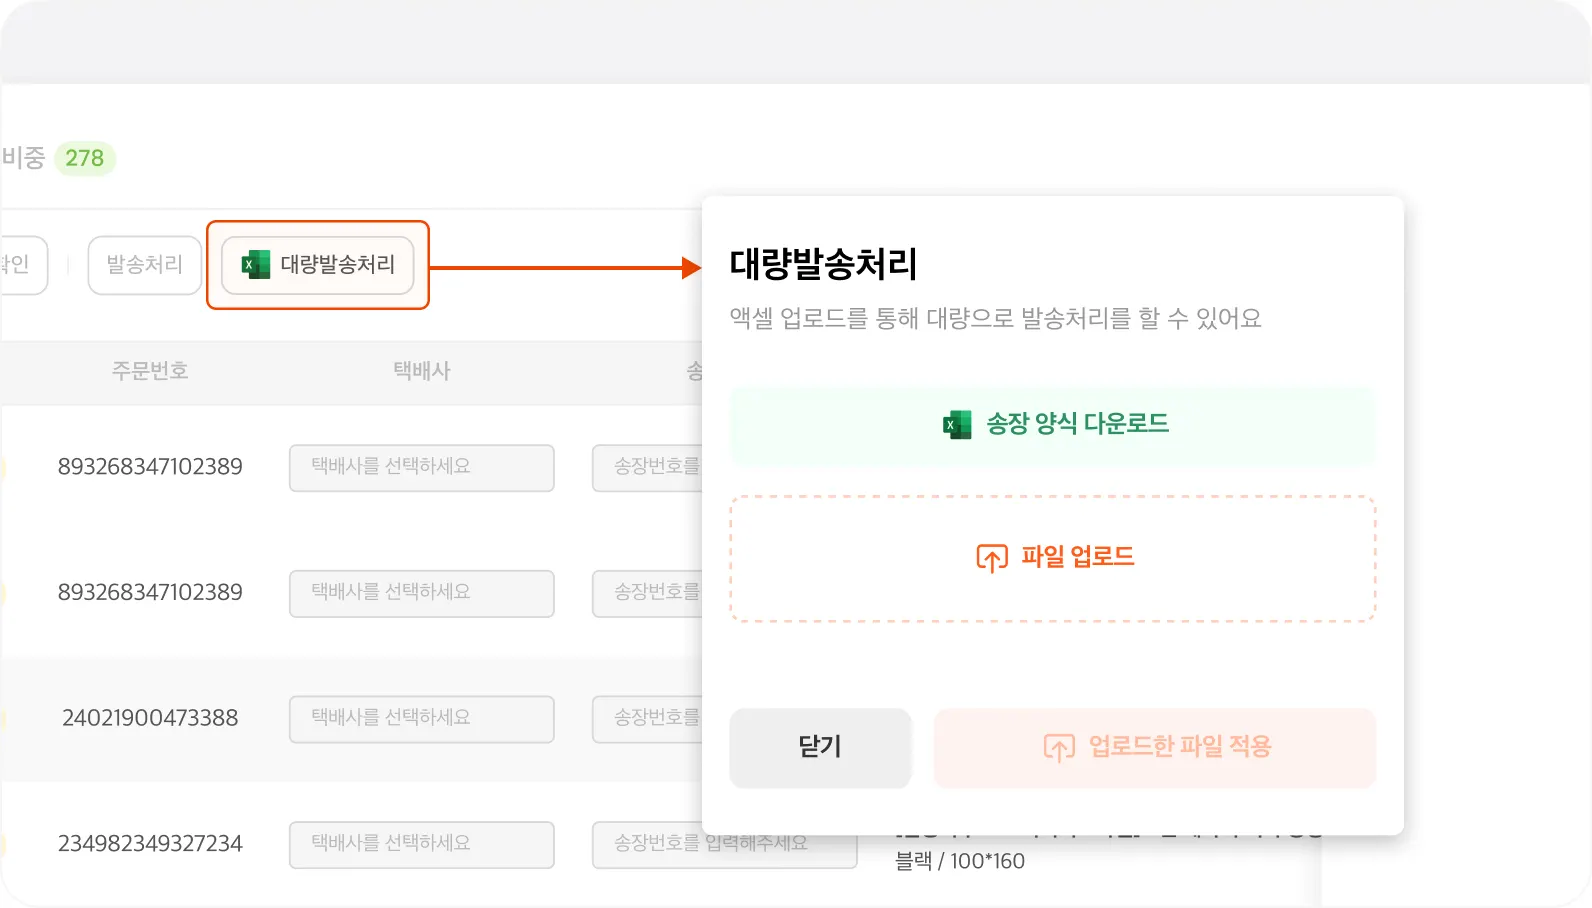This screenshot has height=908, width=1592.
Task: Click the 주문번호 column header
Action: click(x=150, y=371)
